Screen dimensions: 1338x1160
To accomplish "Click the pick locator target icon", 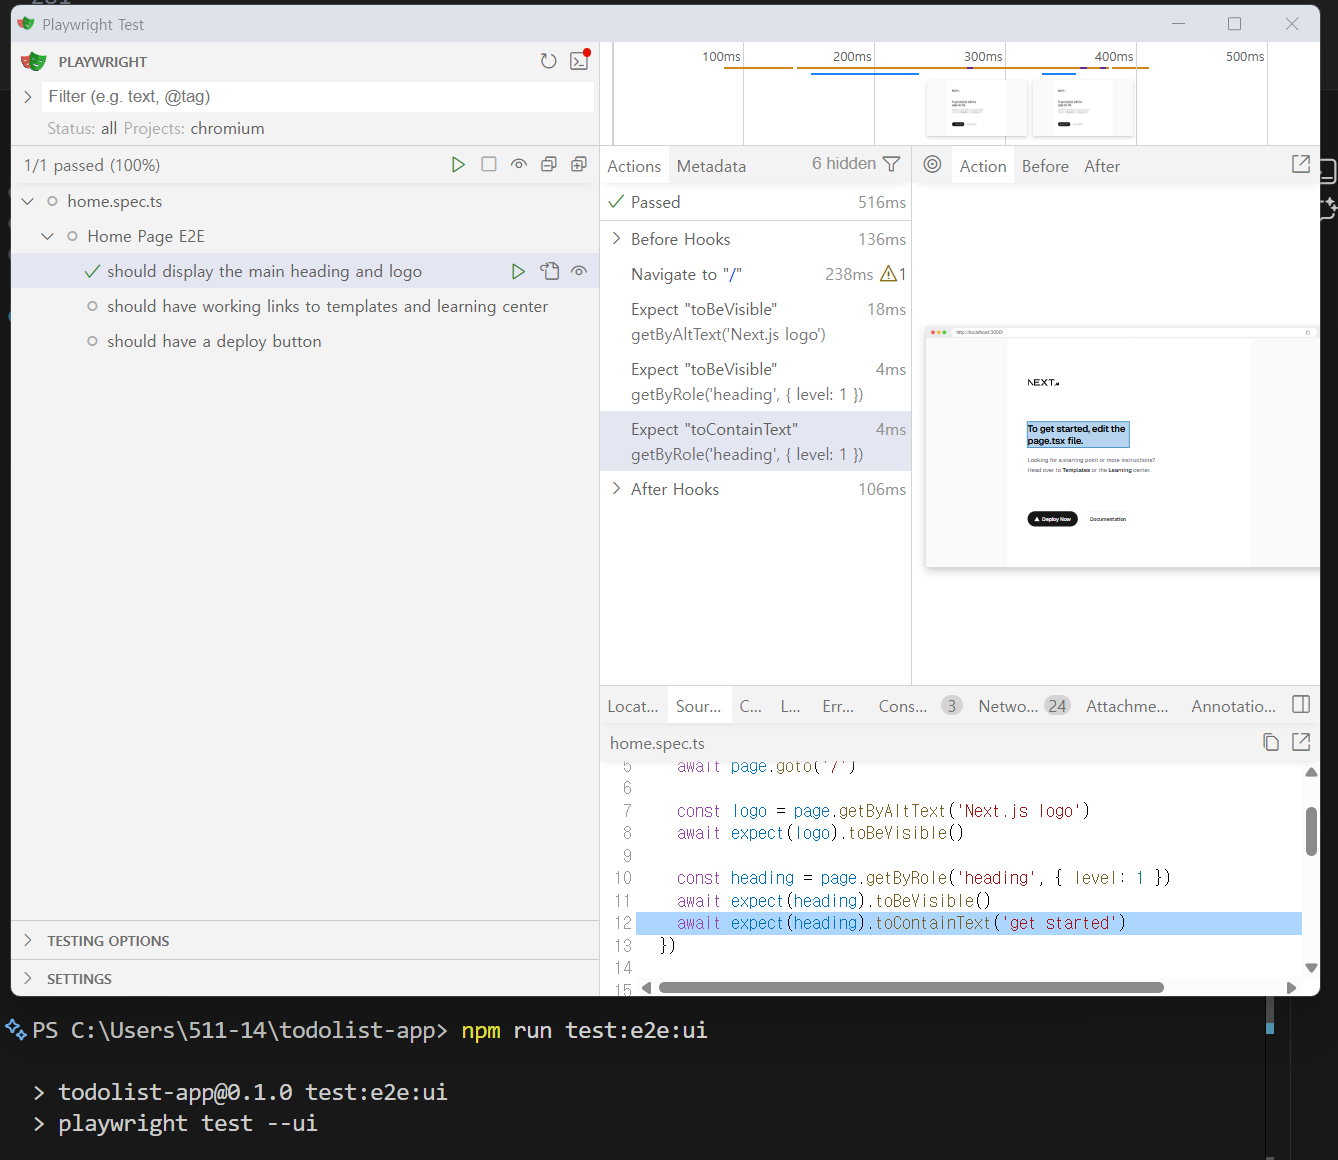I will 932,165.
